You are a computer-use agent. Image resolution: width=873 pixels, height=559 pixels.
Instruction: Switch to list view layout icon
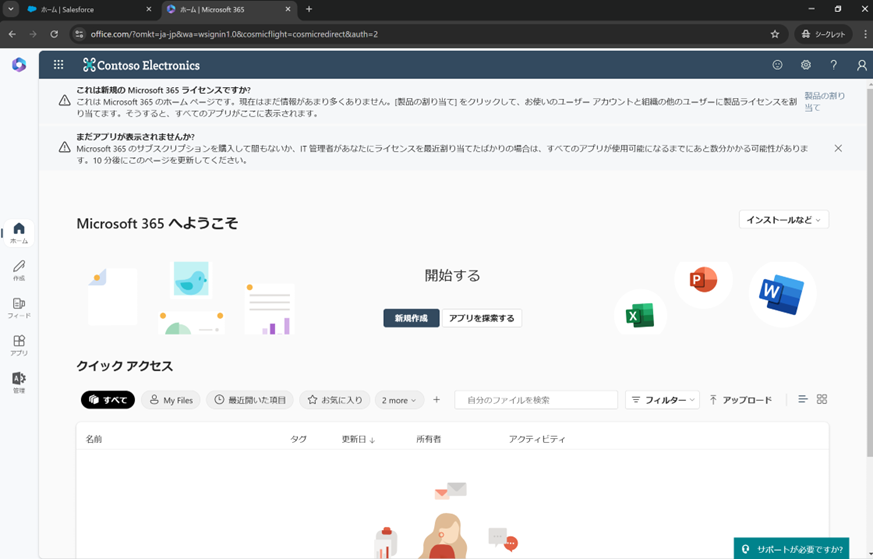click(802, 399)
